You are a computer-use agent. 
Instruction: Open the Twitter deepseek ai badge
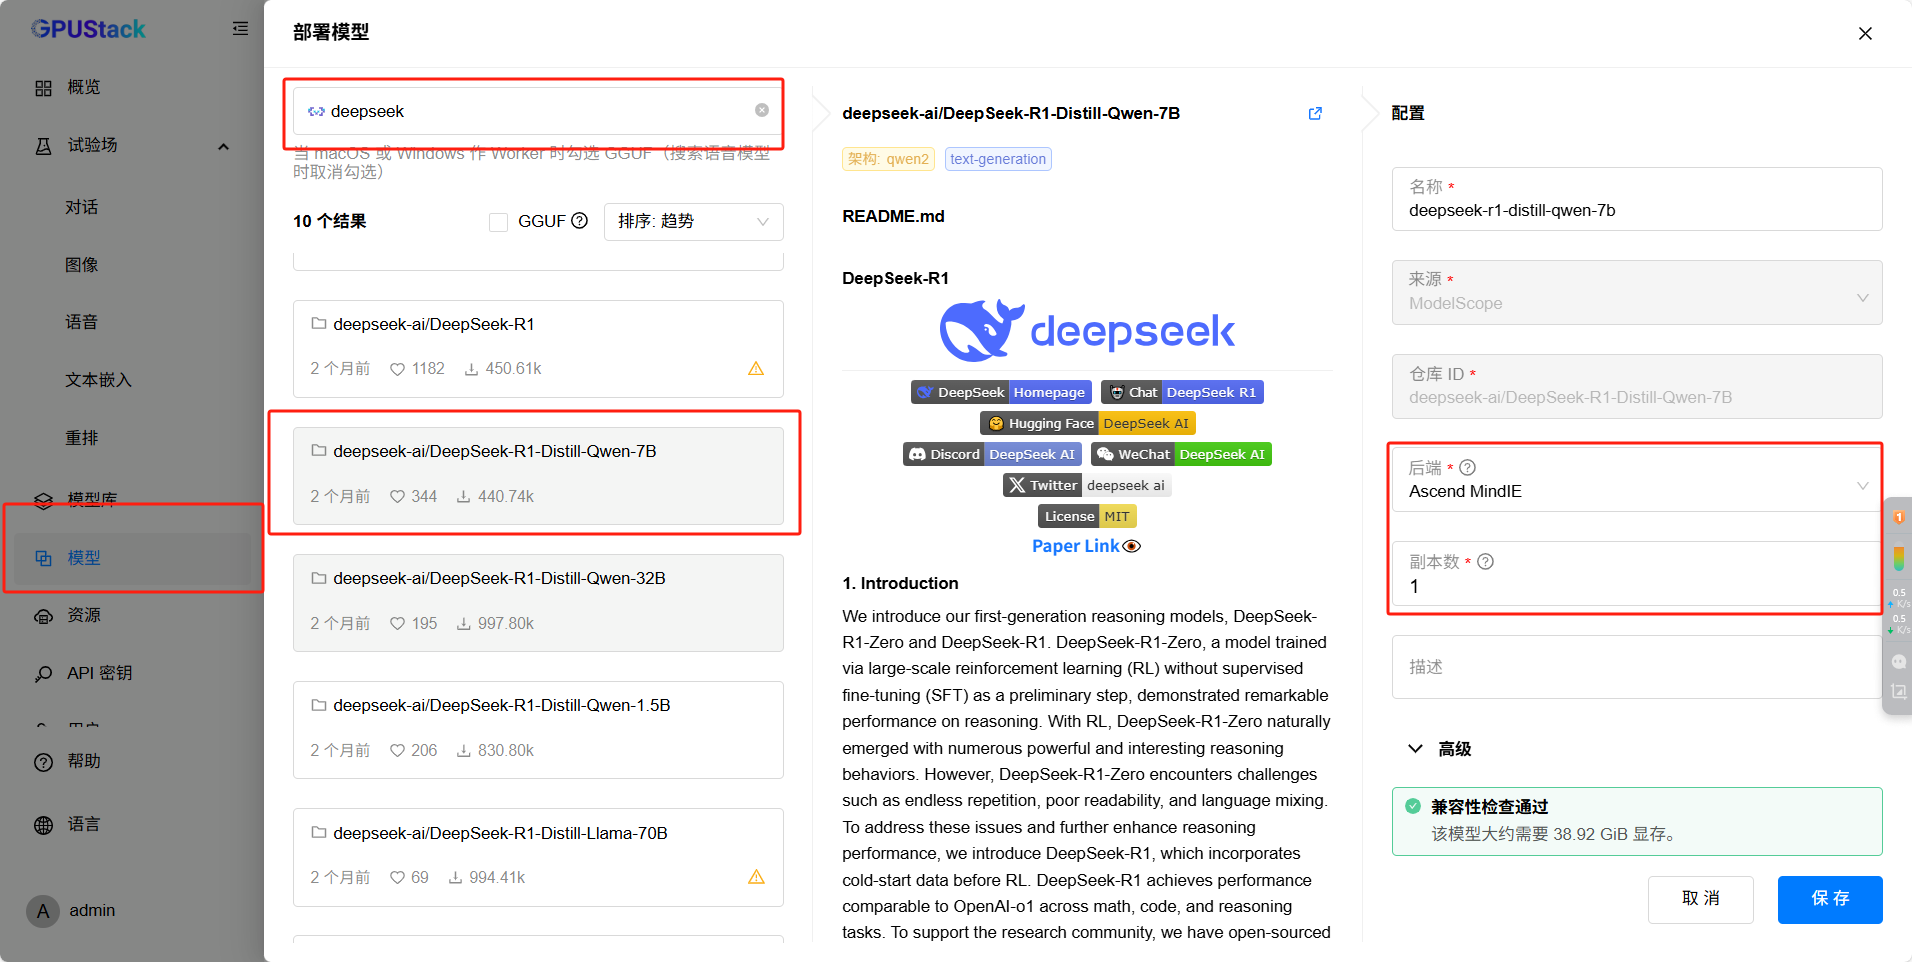click(x=1087, y=485)
